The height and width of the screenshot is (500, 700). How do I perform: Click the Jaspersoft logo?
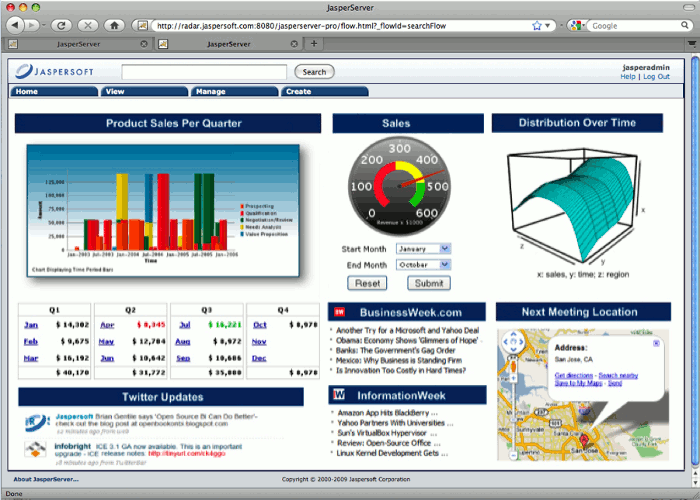54,71
